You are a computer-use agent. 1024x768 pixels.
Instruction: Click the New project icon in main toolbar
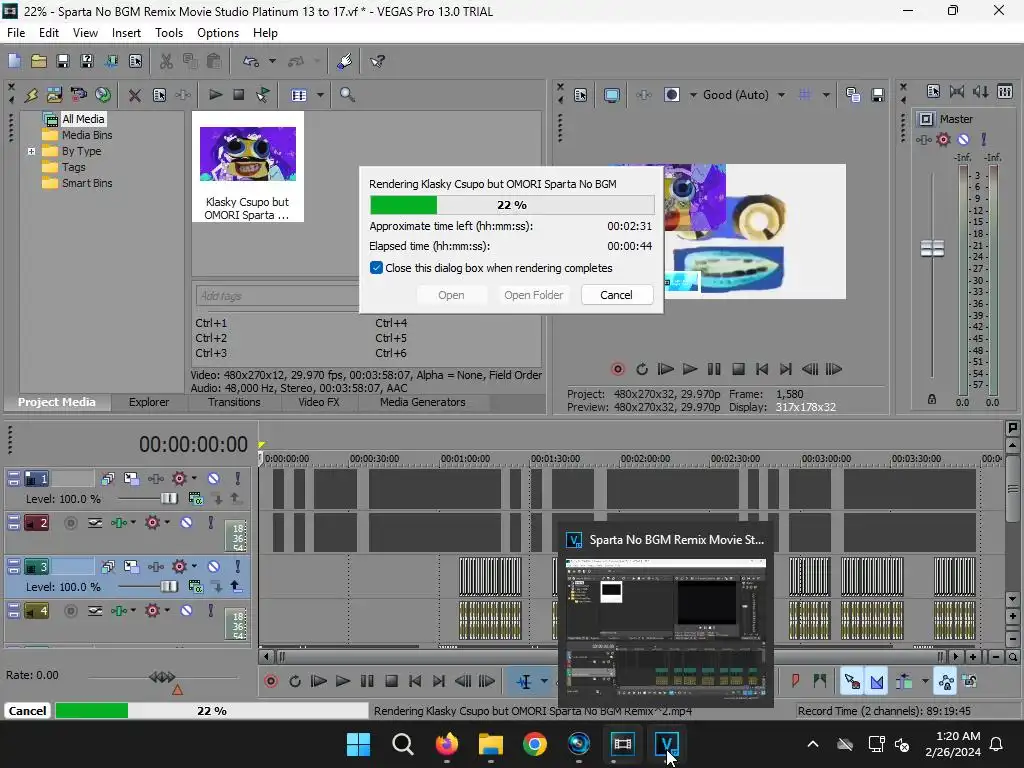[x=14, y=61]
